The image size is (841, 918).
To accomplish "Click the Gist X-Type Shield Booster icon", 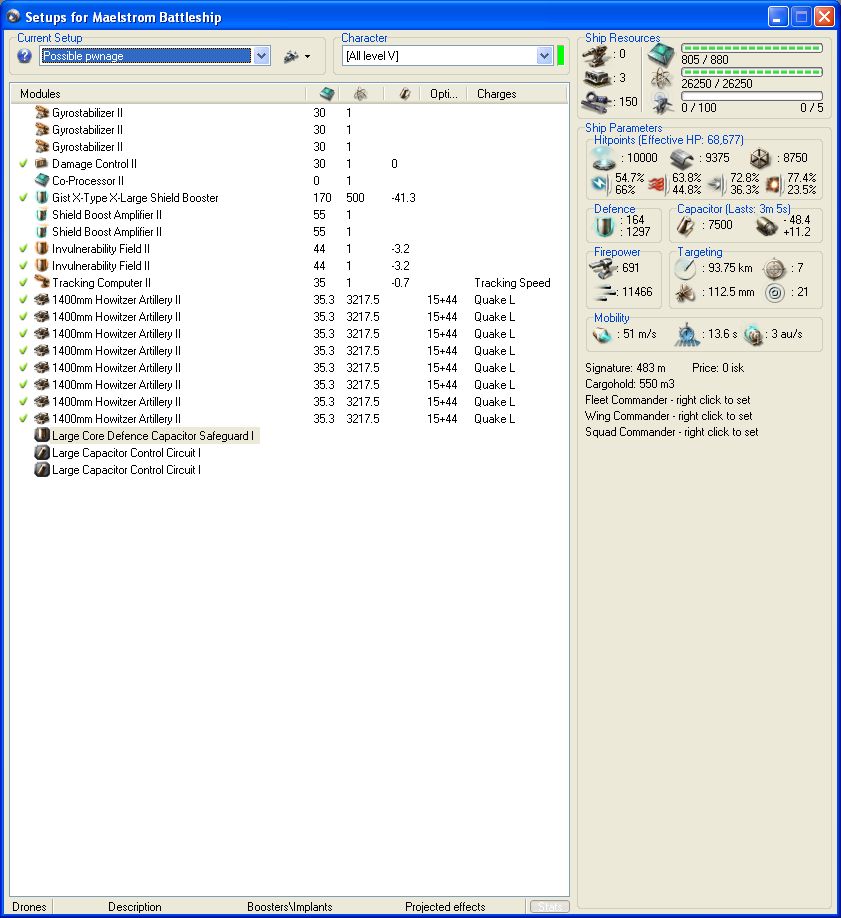I will click(42, 197).
